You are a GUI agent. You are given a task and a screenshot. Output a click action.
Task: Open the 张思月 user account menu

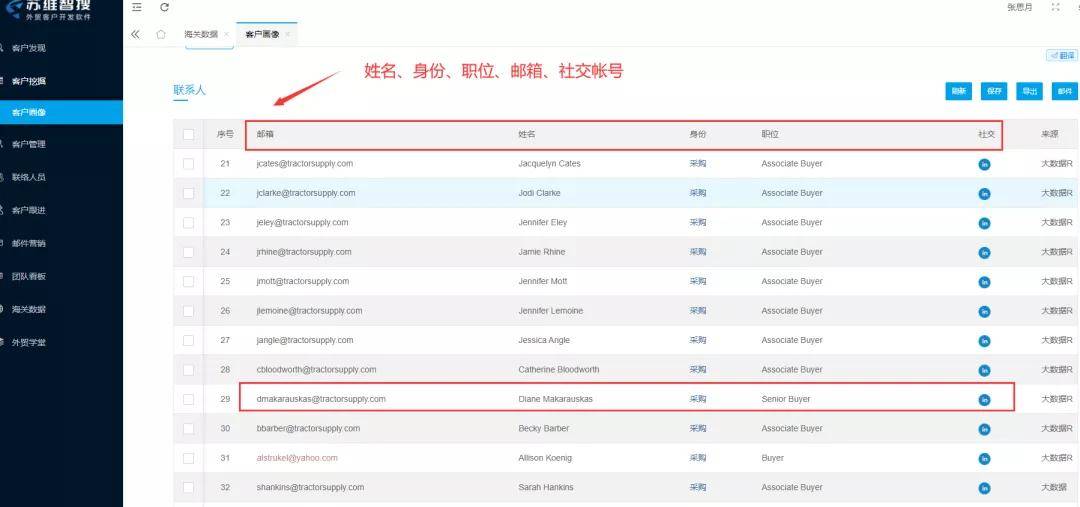1019,8
